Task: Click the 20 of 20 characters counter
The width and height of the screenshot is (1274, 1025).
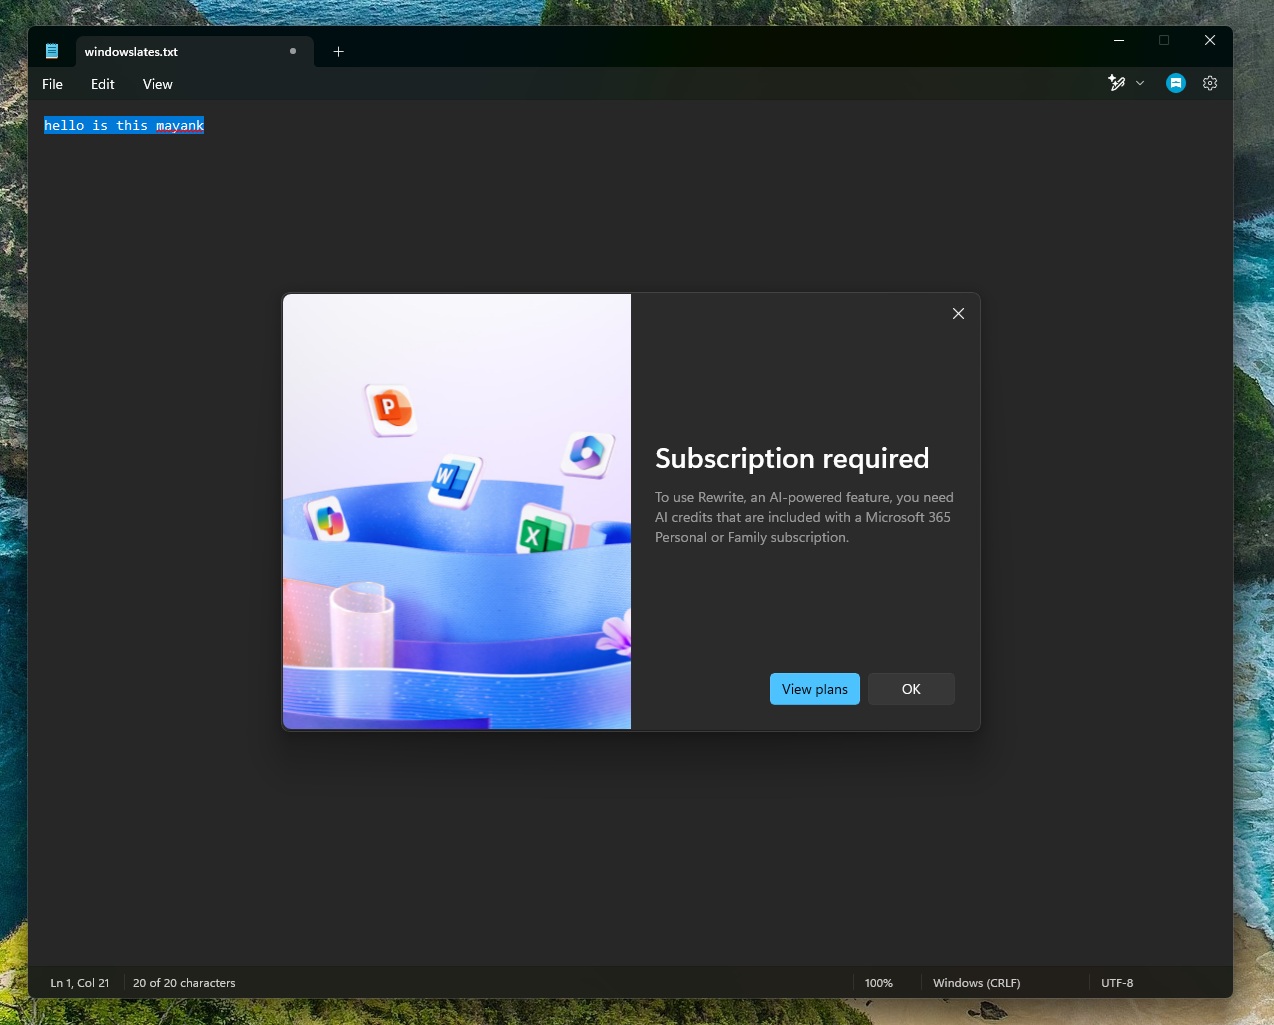Action: pyautogui.click(x=184, y=983)
